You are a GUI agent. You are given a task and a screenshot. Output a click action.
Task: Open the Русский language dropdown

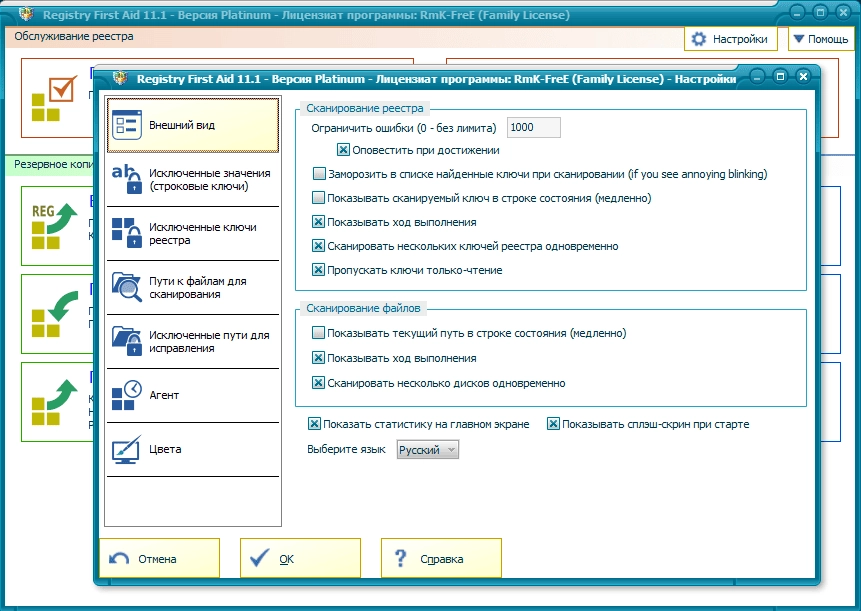point(427,450)
